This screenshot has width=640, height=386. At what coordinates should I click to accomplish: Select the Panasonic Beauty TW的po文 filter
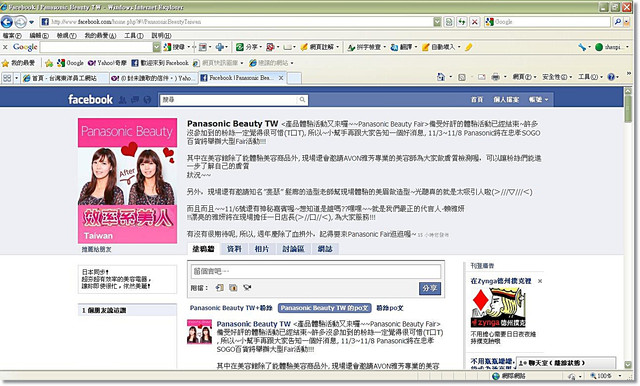pyautogui.click(x=324, y=308)
